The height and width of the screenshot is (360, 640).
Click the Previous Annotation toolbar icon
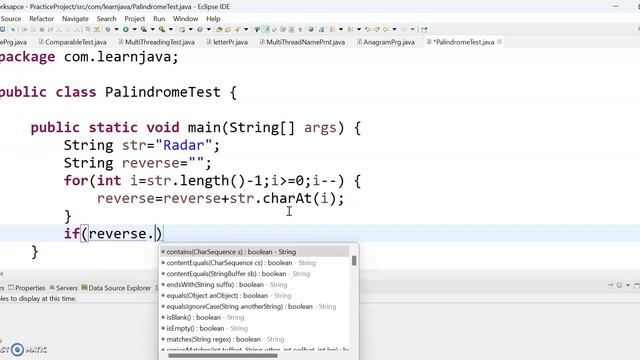(x=350, y=29)
